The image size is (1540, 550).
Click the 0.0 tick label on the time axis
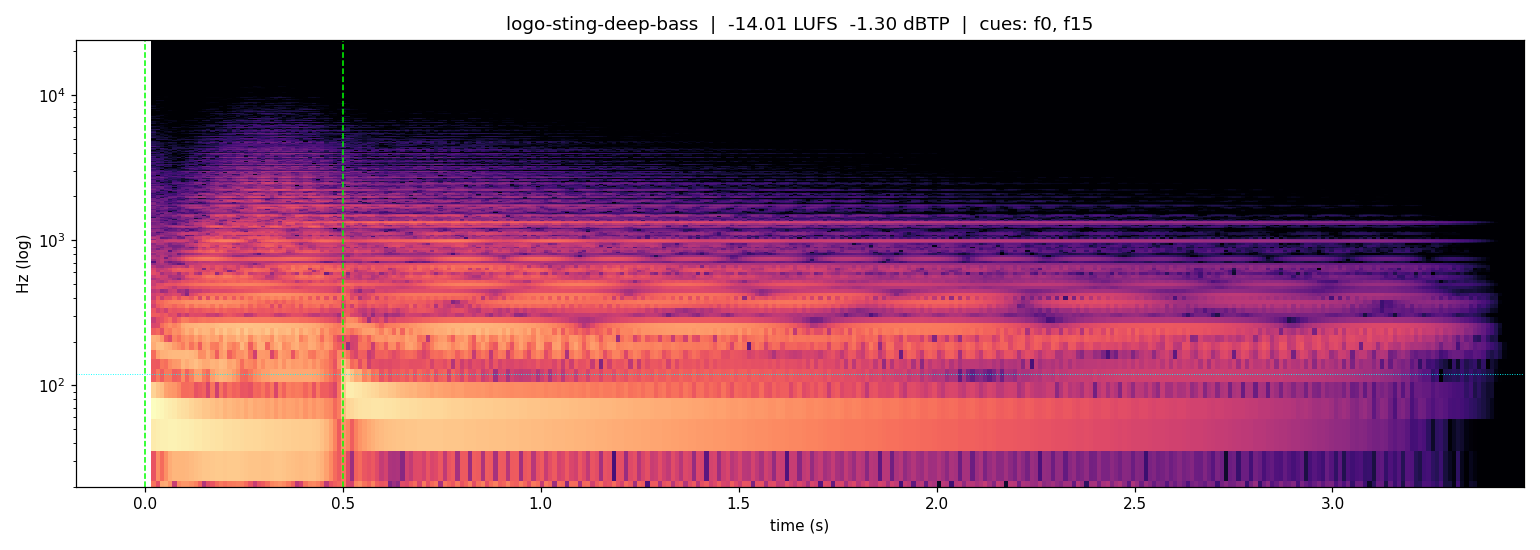pos(145,504)
